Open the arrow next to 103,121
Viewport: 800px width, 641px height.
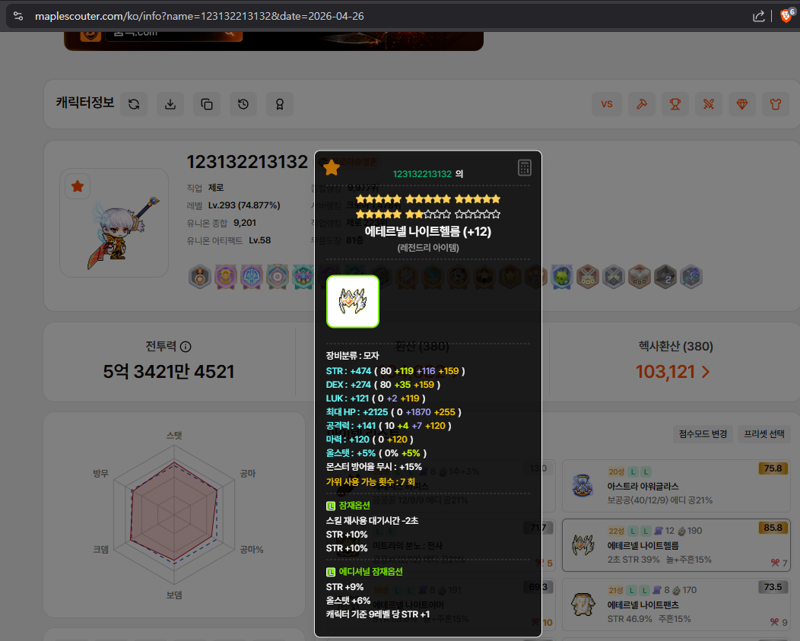pyautogui.click(x=706, y=372)
